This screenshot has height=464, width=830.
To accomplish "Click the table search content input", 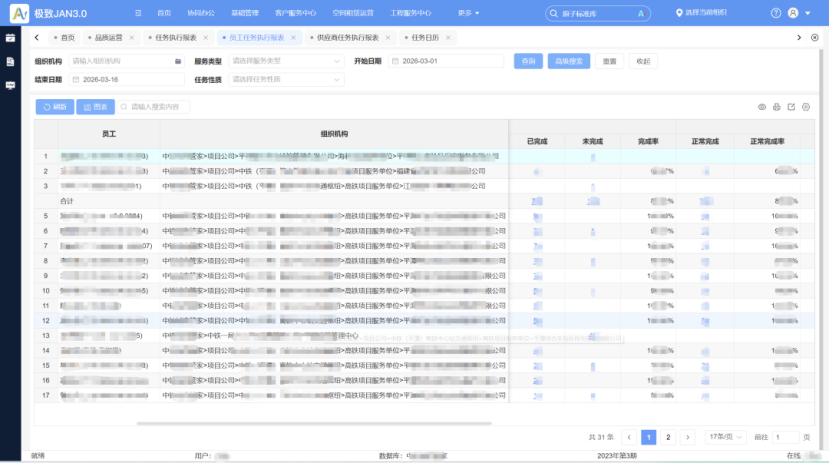I will coord(153,107).
